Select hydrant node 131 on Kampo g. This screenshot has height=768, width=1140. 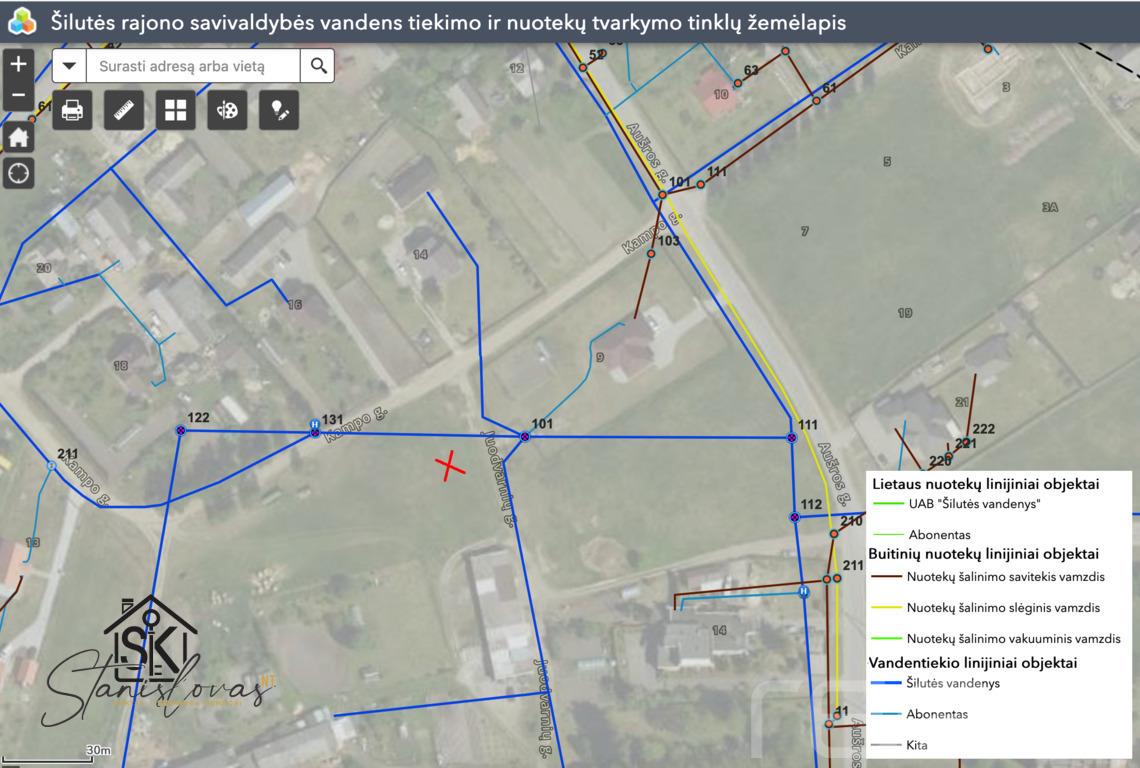click(x=315, y=425)
